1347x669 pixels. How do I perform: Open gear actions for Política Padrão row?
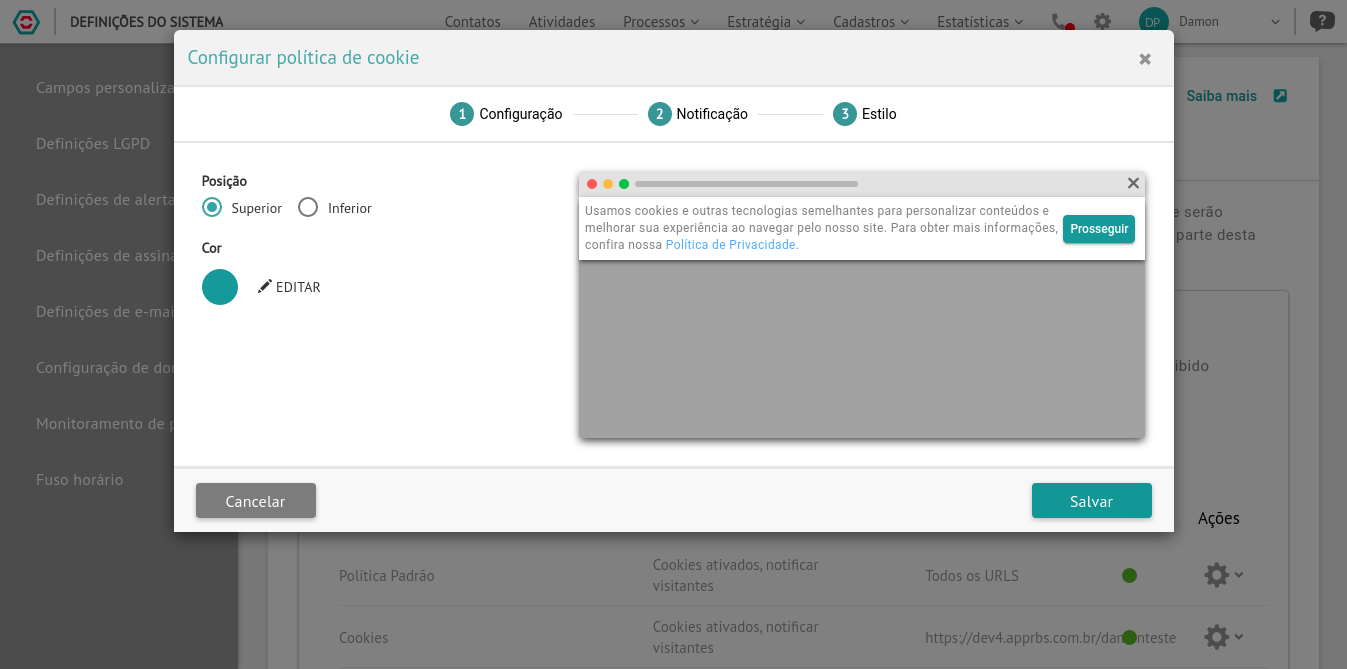1216,575
